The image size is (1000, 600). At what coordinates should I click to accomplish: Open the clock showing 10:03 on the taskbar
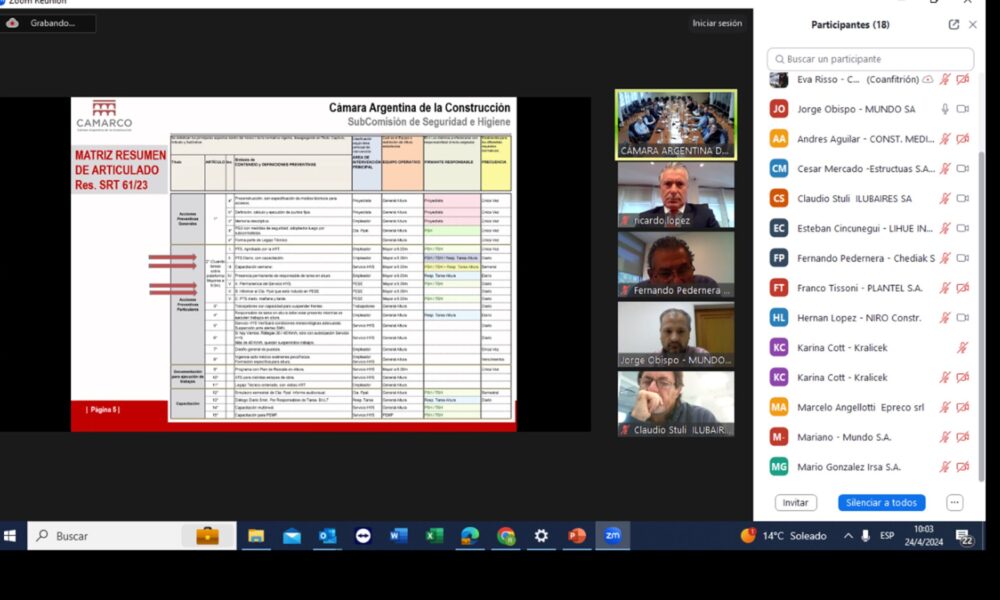pyautogui.click(x=923, y=536)
